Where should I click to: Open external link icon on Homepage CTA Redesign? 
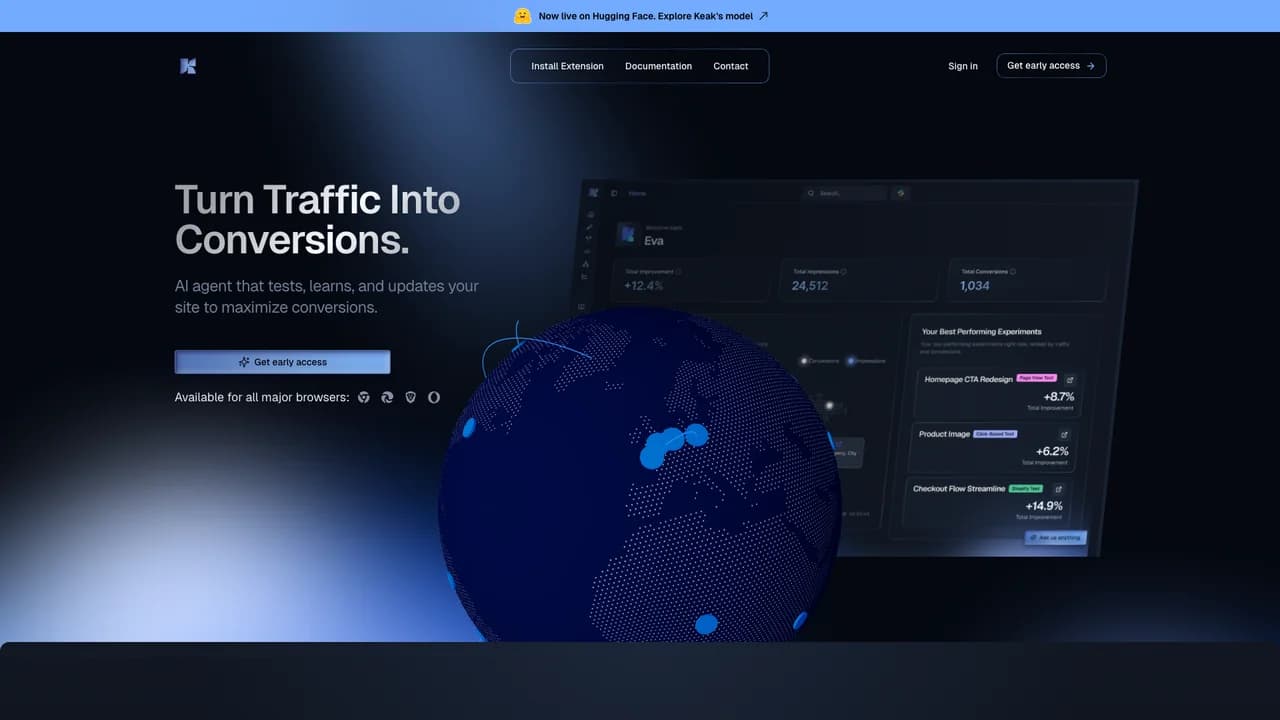1069,380
